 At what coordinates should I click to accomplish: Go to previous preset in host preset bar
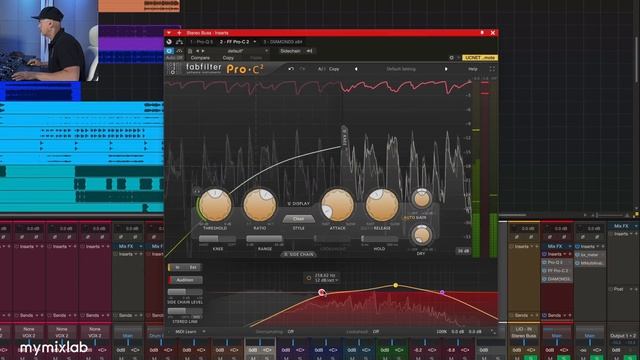click(x=198, y=51)
